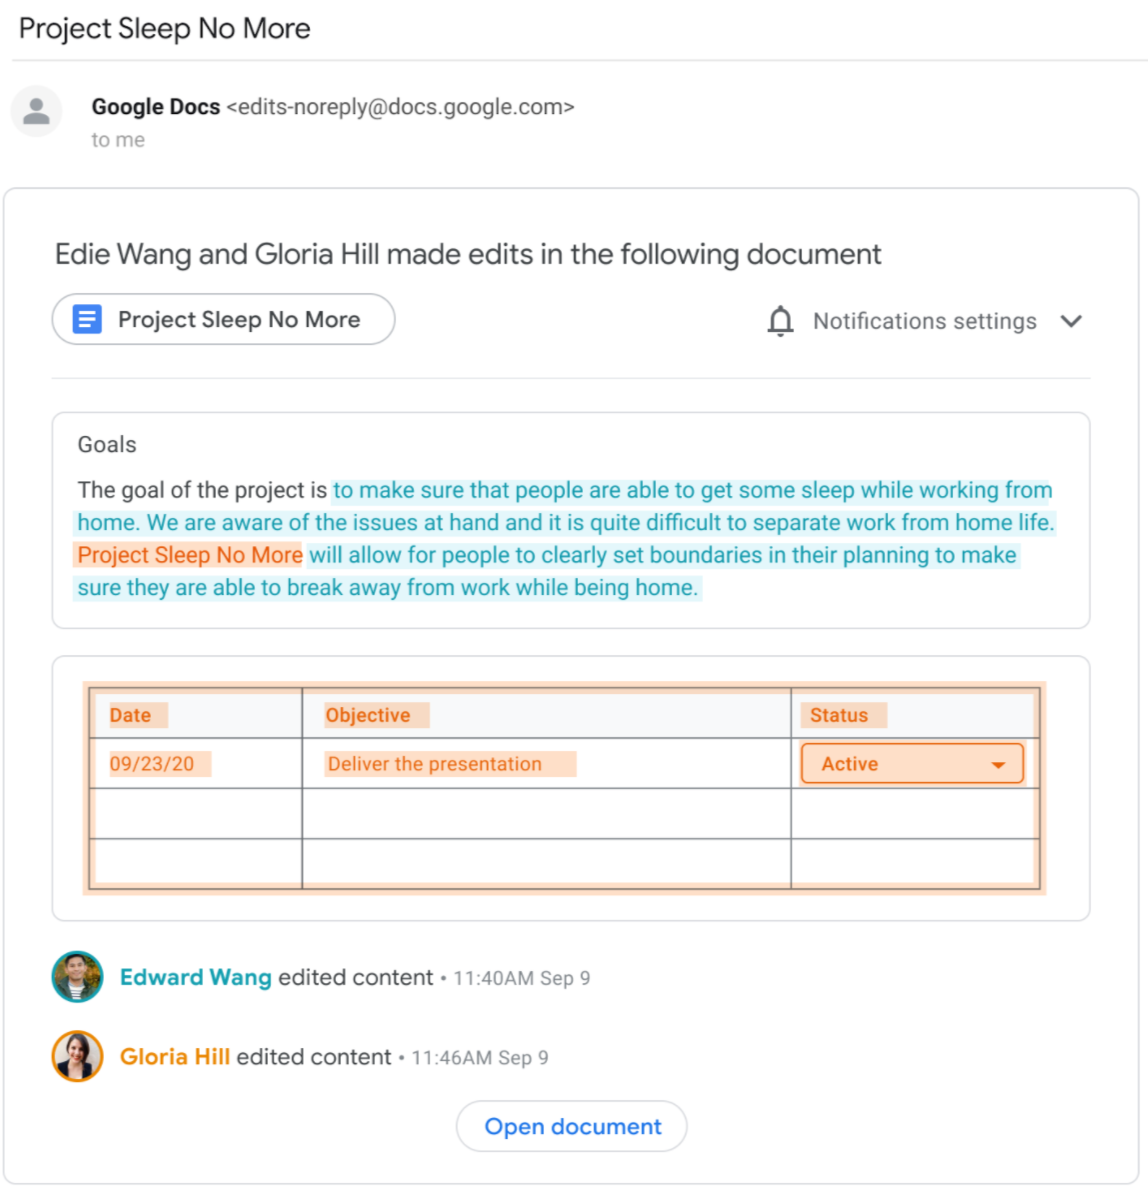This screenshot has width=1148, height=1194.
Task: Select the Deliver the presentation cell
Action: point(546,764)
